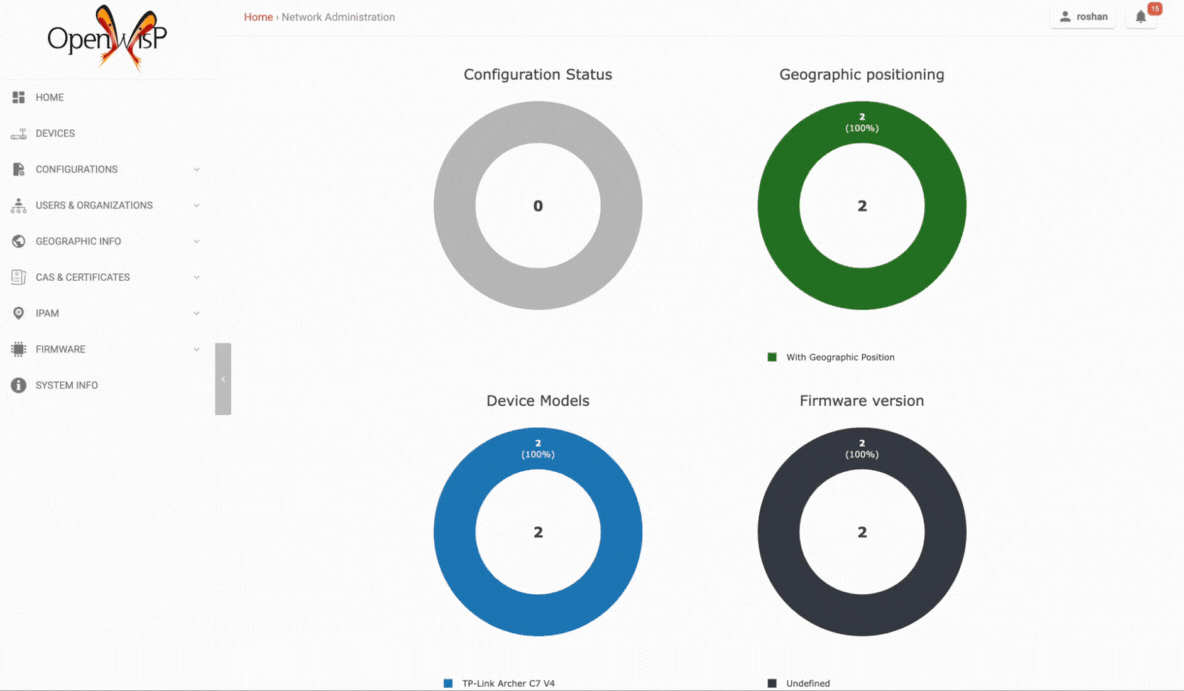Image resolution: width=1184 pixels, height=691 pixels.
Task: Open the SYSTEM INFO menu item
Action: [66, 385]
